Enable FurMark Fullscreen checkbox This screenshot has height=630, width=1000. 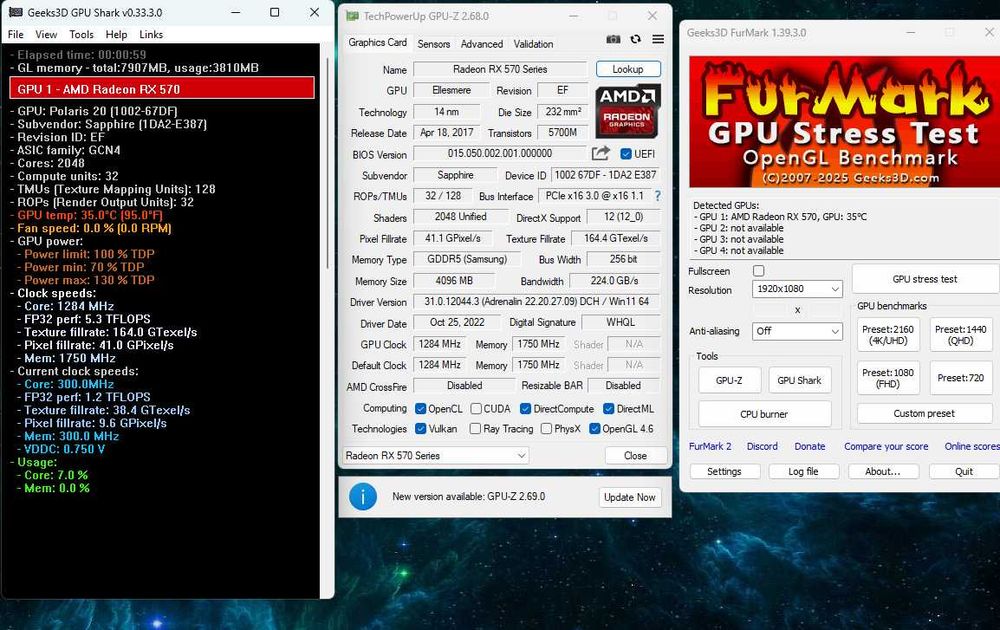[758, 271]
